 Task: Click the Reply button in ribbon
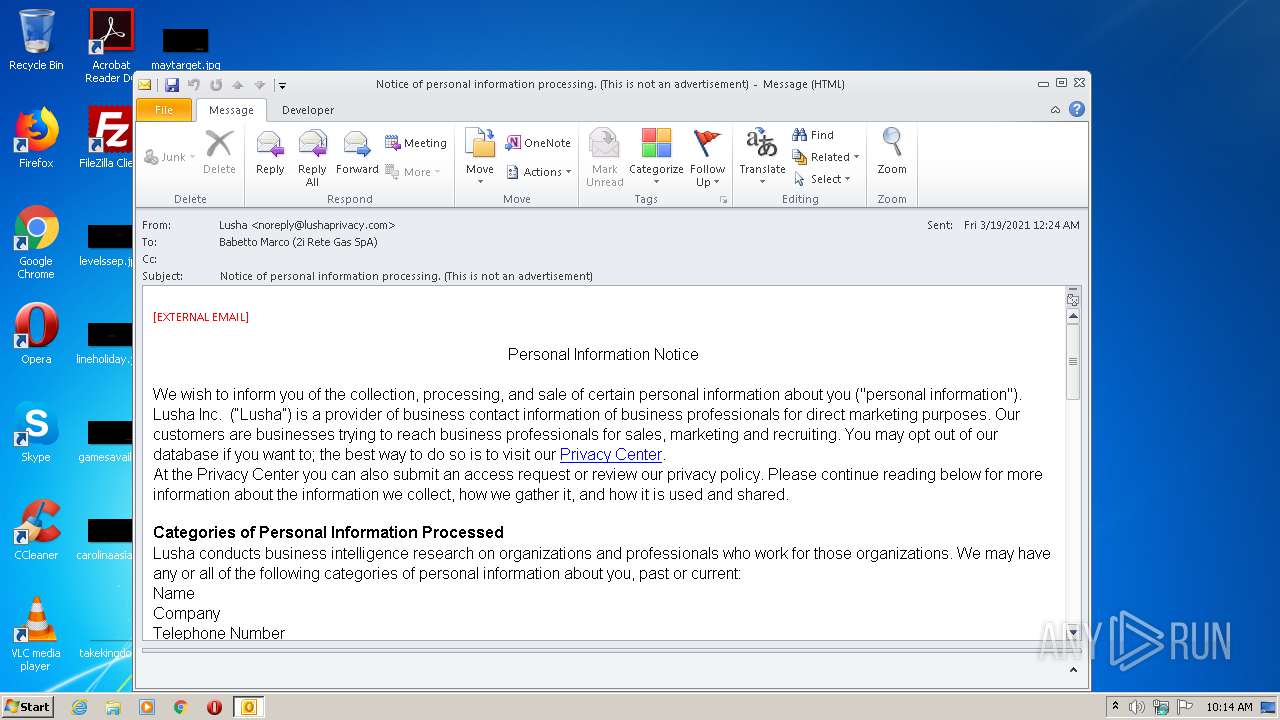(x=270, y=155)
